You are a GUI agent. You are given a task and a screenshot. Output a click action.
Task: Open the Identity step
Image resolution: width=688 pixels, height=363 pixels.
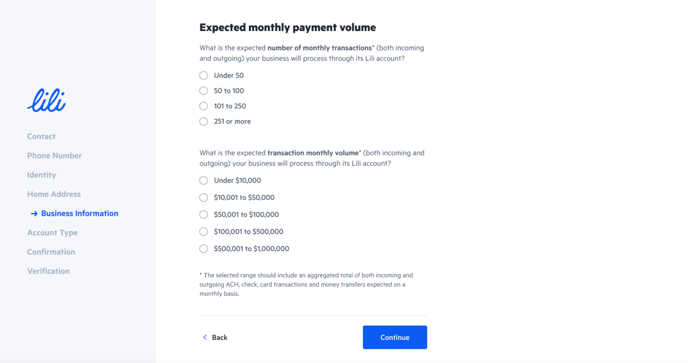(x=42, y=175)
